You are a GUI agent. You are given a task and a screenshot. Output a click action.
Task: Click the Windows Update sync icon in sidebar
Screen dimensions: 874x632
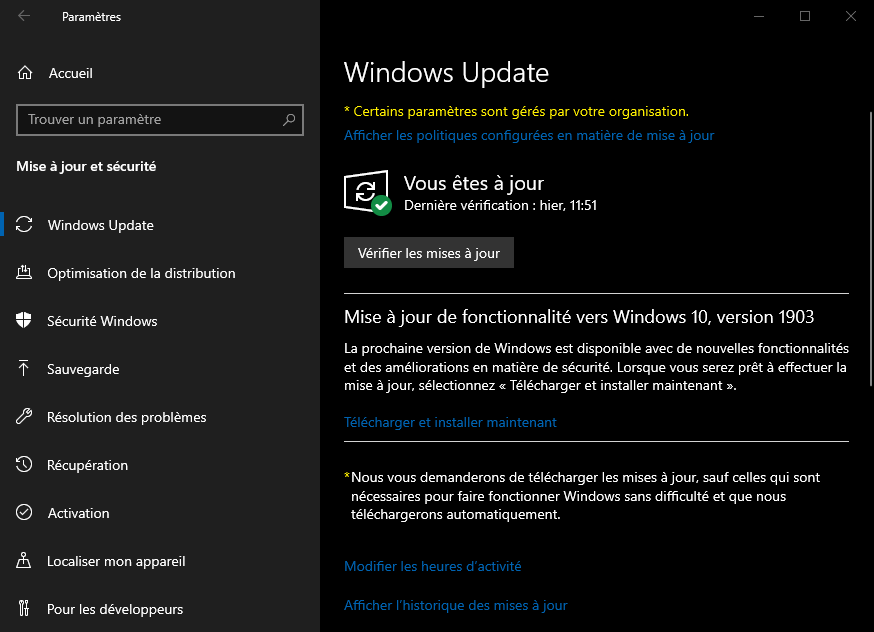24,225
